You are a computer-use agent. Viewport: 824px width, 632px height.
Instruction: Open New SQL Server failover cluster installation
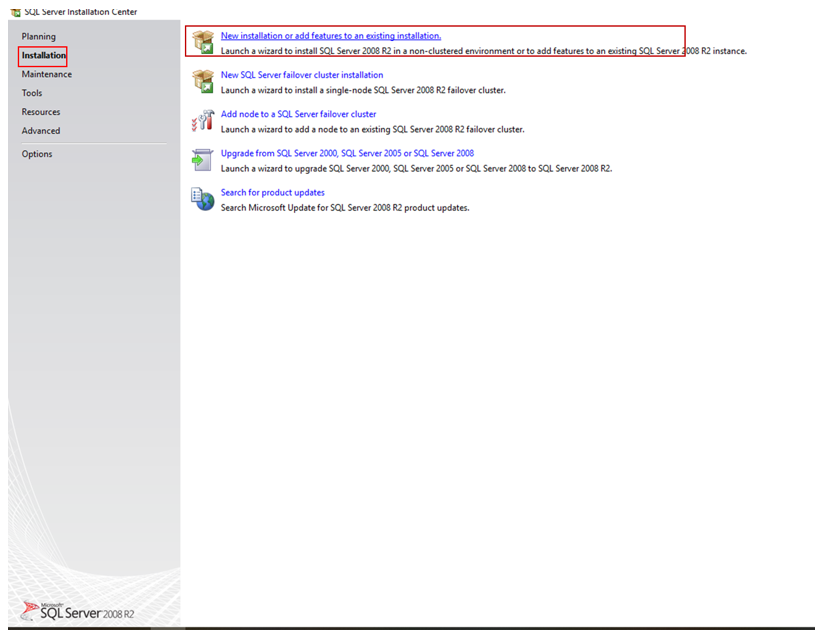[x=302, y=75]
